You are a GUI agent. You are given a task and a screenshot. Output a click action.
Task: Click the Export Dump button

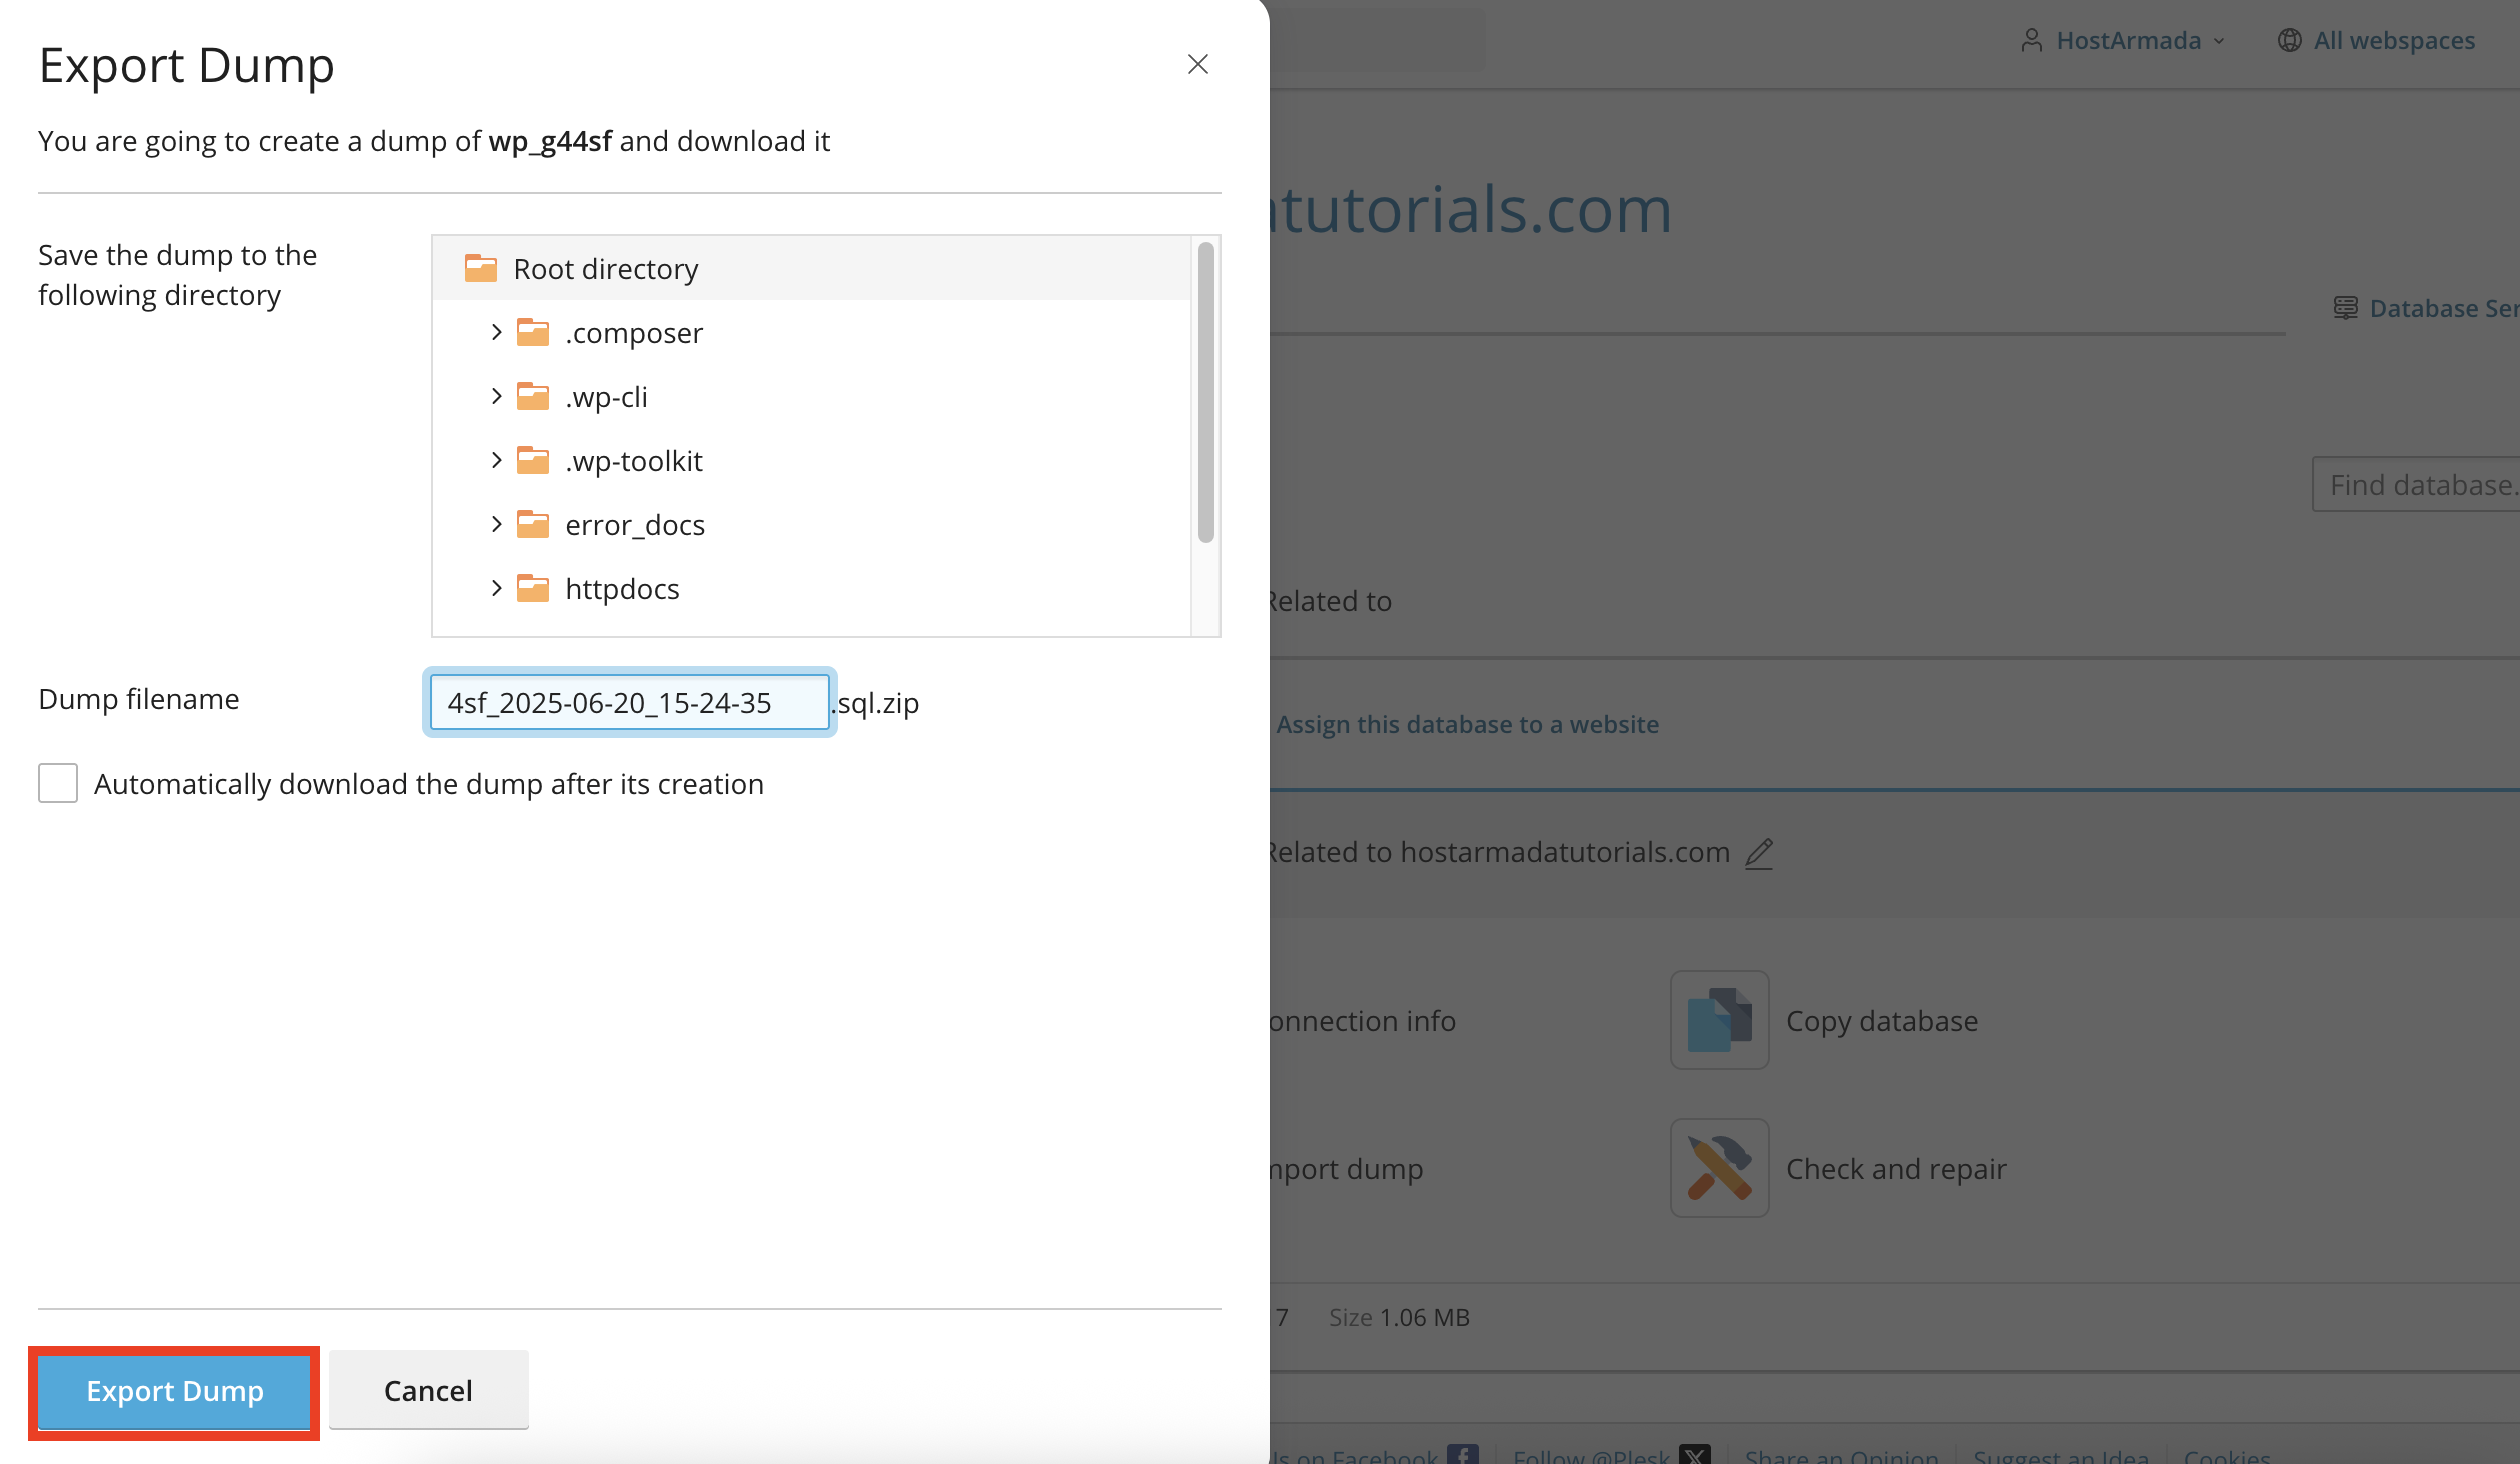174,1391
